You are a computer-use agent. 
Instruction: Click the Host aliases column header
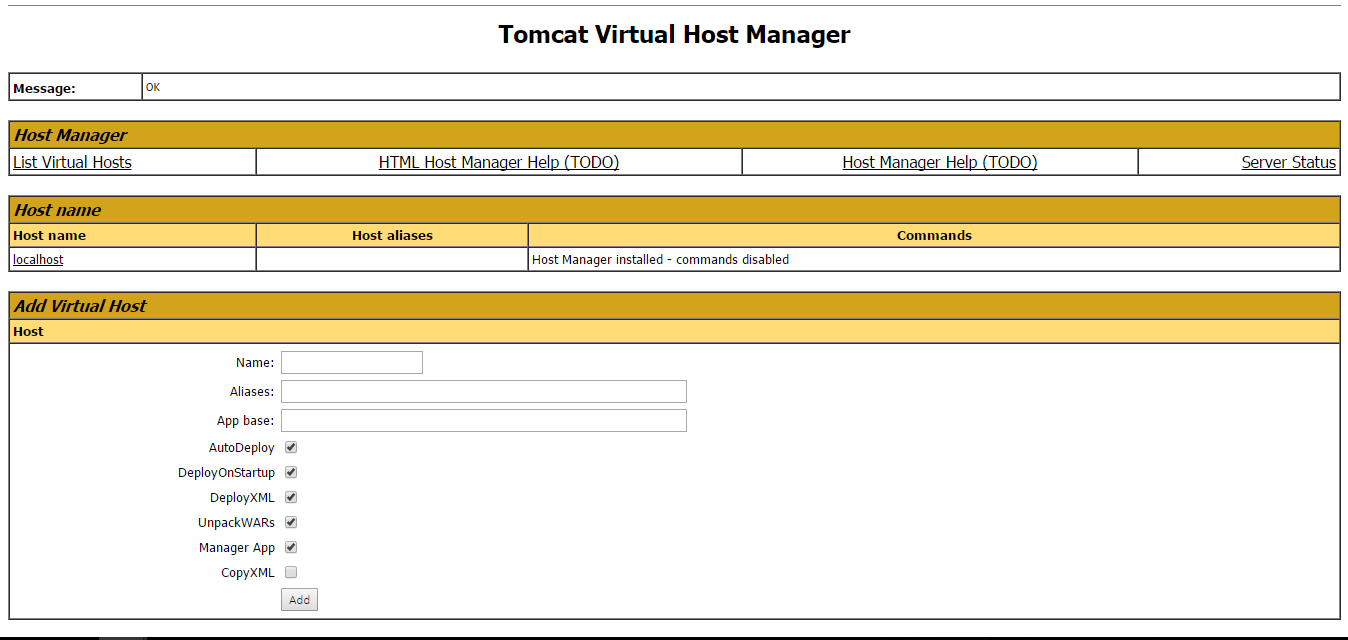pyautogui.click(x=392, y=235)
